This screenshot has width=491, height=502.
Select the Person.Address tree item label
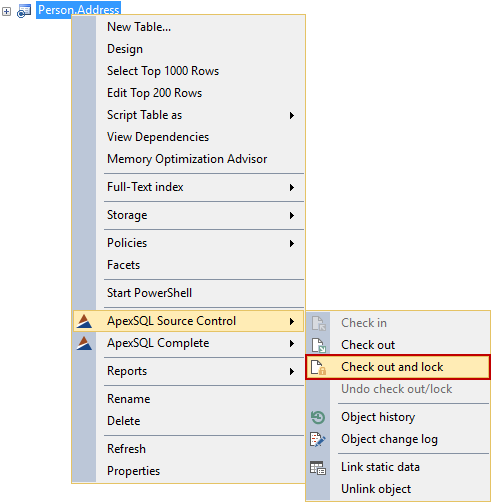78,10
